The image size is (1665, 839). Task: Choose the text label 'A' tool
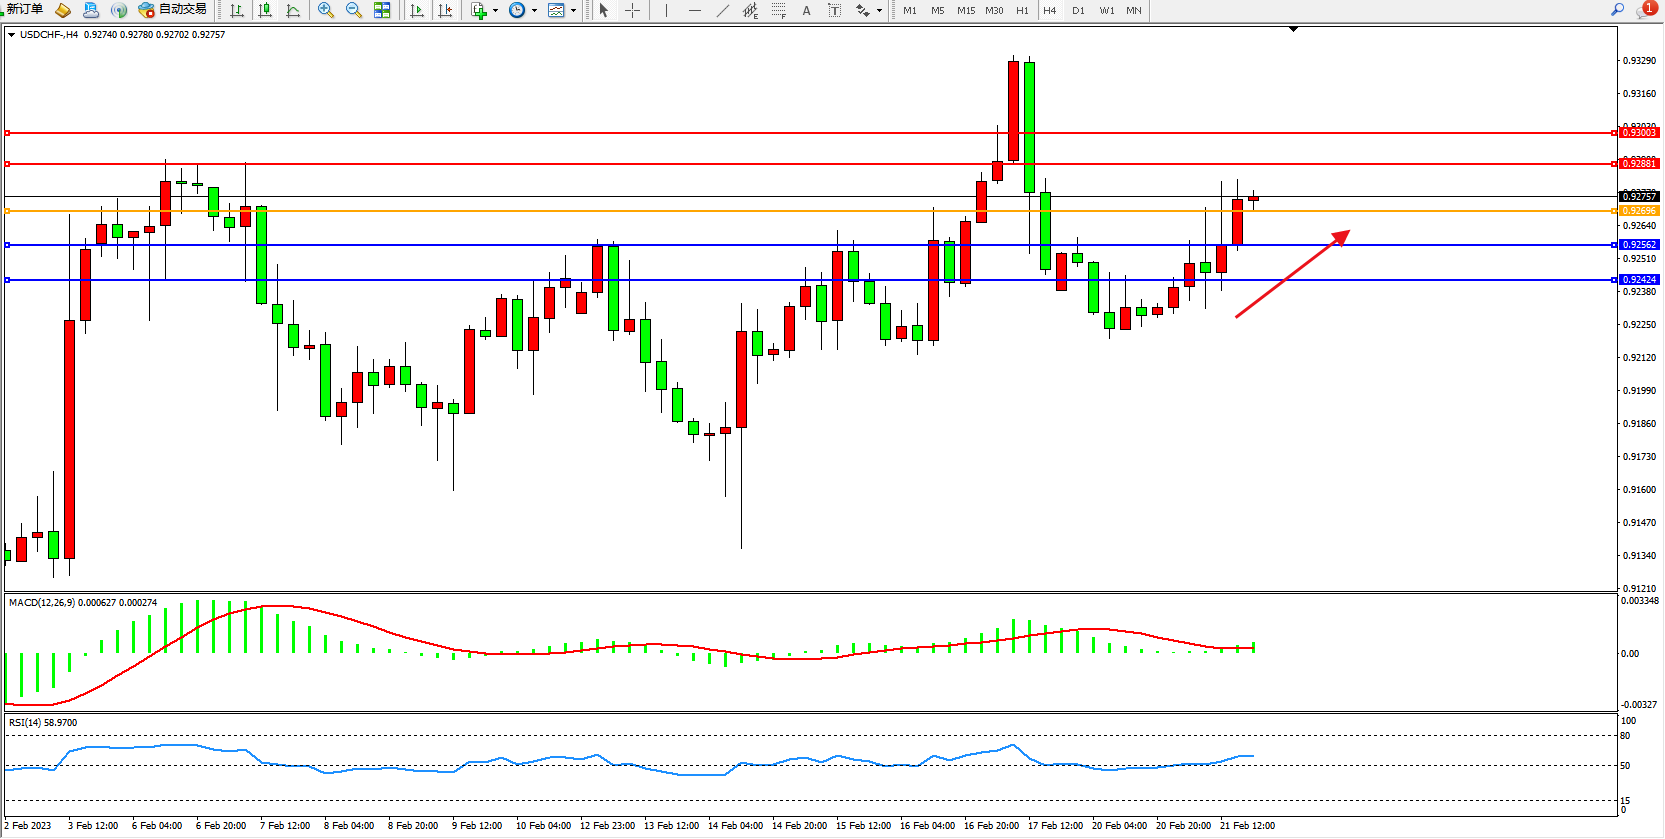point(806,10)
